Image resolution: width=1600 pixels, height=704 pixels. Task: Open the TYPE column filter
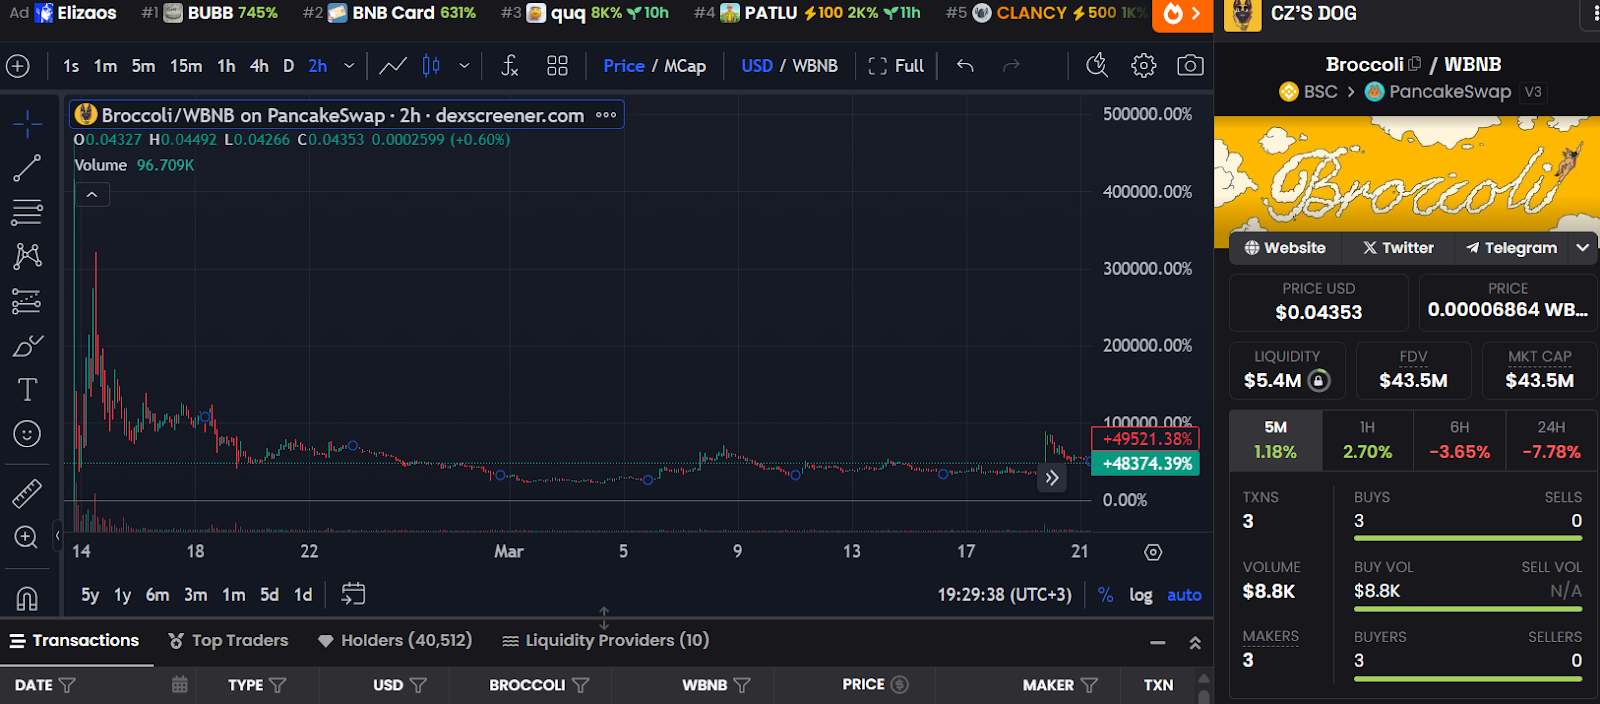click(277, 685)
